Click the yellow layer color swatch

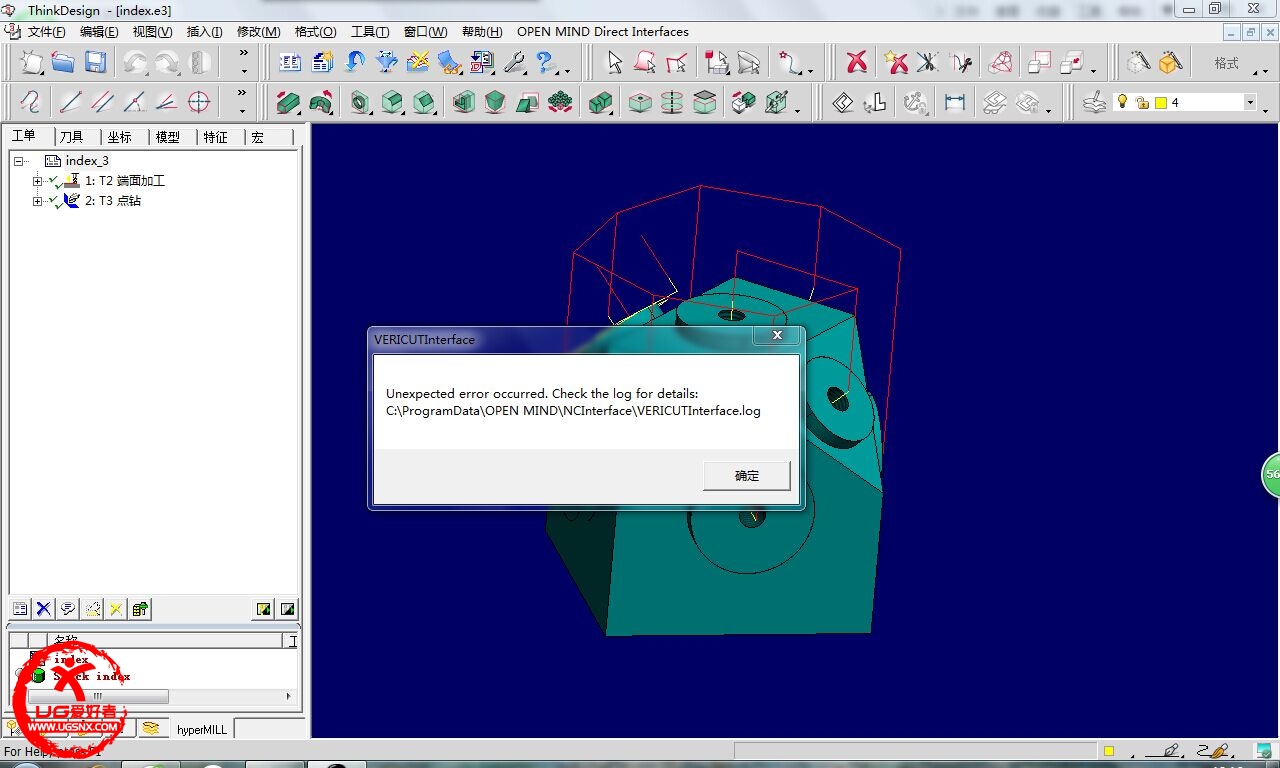(x=1161, y=102)
